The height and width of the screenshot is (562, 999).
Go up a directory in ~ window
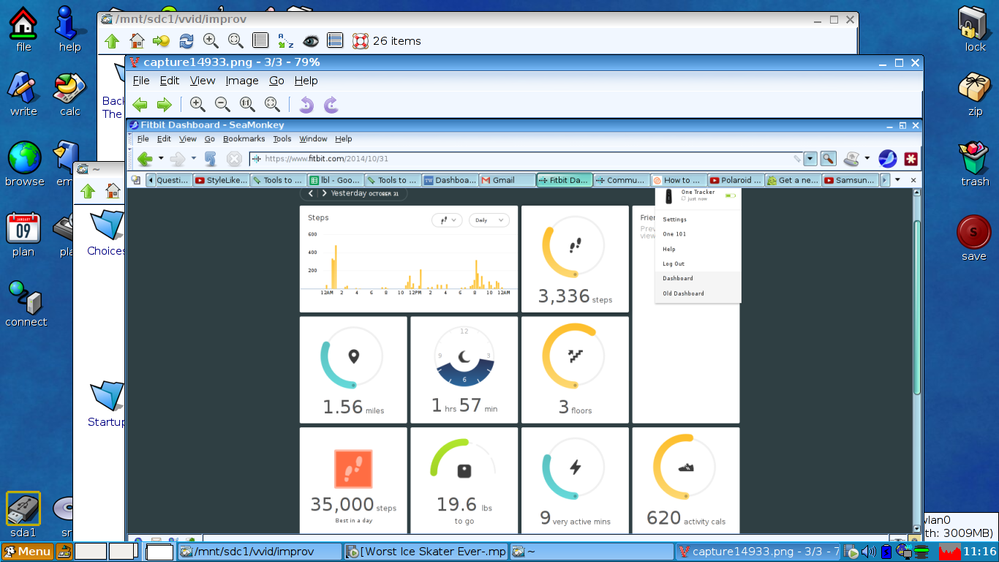88,191
